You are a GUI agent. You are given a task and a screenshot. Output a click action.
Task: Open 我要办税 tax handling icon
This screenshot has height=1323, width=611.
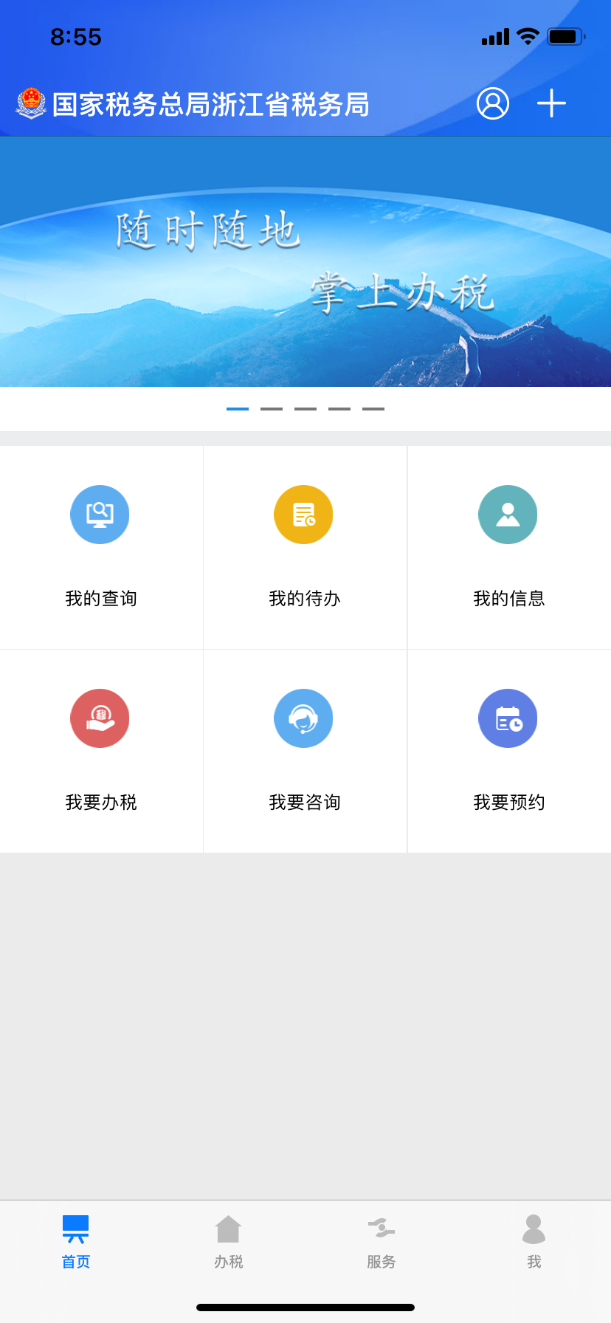tap(100, 719)
